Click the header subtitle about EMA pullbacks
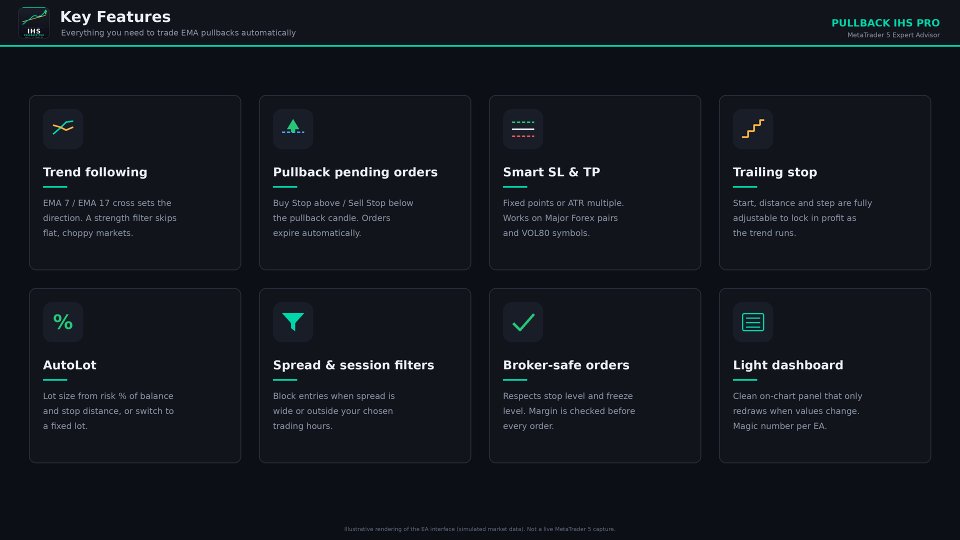This screenshot has width=960, height=540. [178, 33]
